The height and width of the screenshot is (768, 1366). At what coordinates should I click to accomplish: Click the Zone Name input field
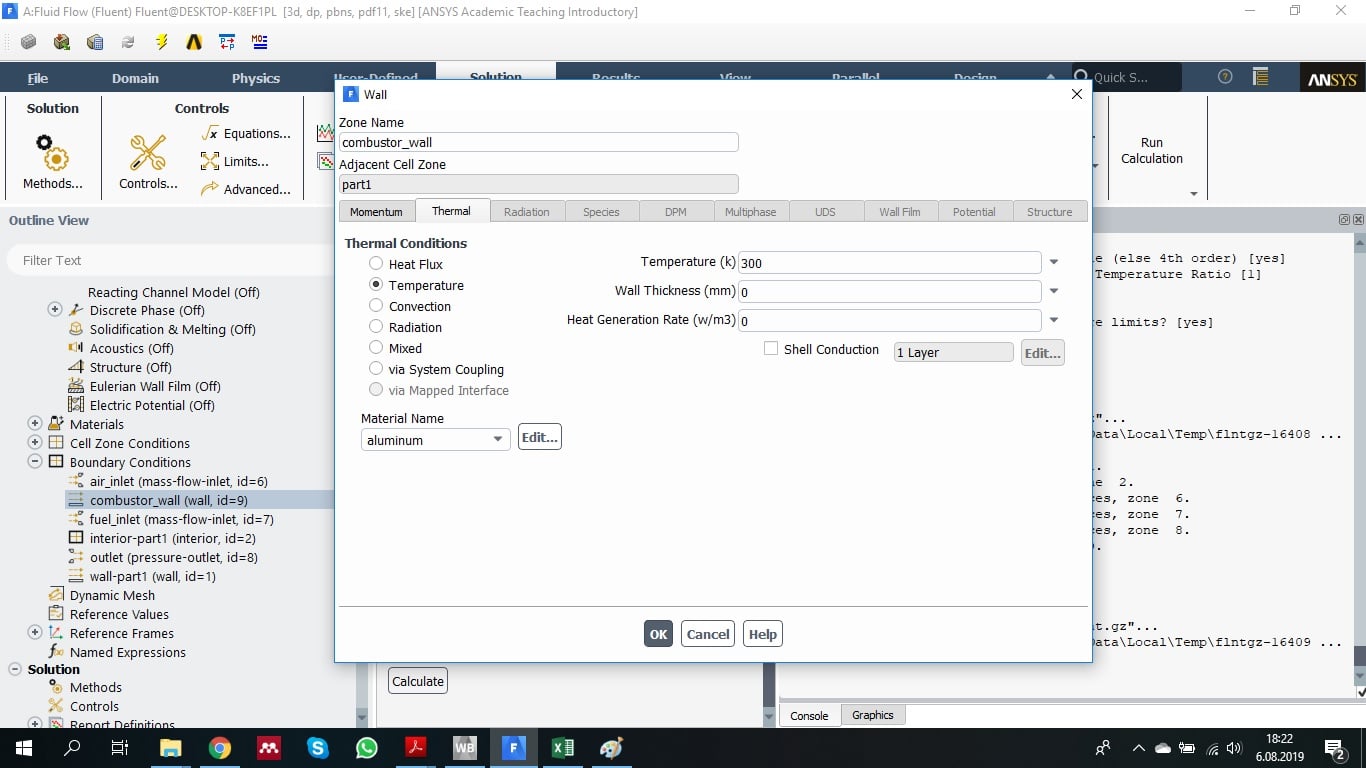point(539,142)
